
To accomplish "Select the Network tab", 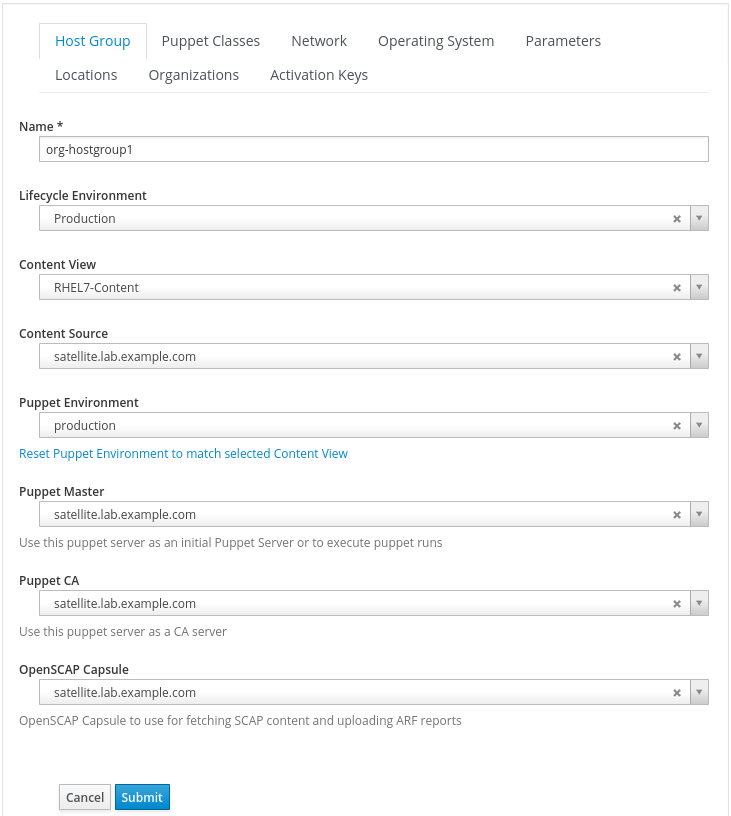I will click(319, 41).
